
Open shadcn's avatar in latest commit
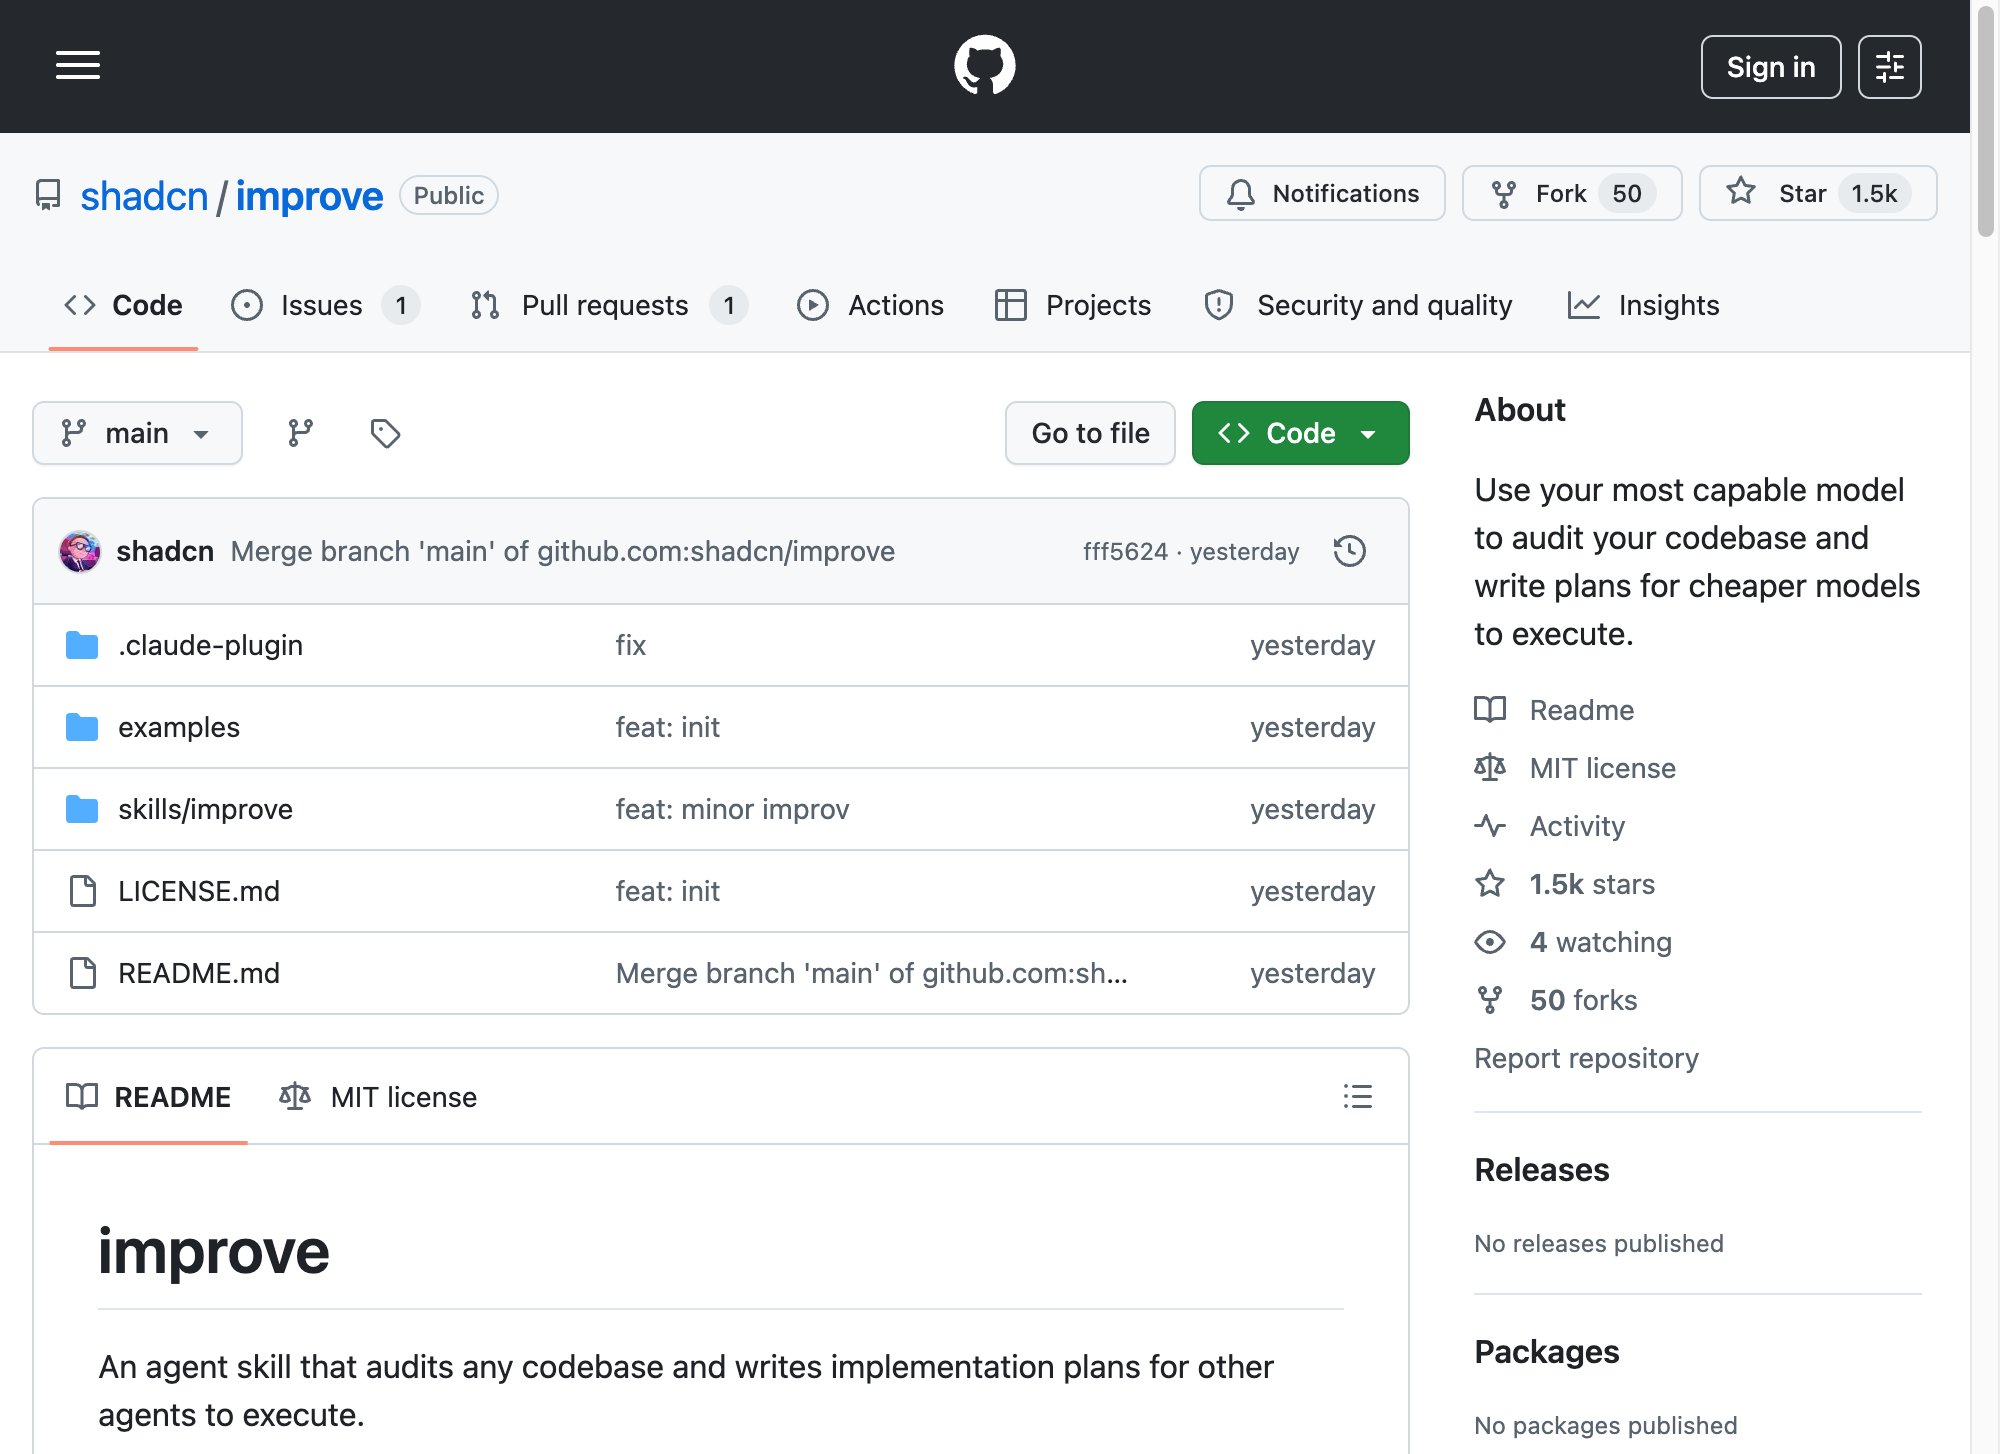coord(80,551)
